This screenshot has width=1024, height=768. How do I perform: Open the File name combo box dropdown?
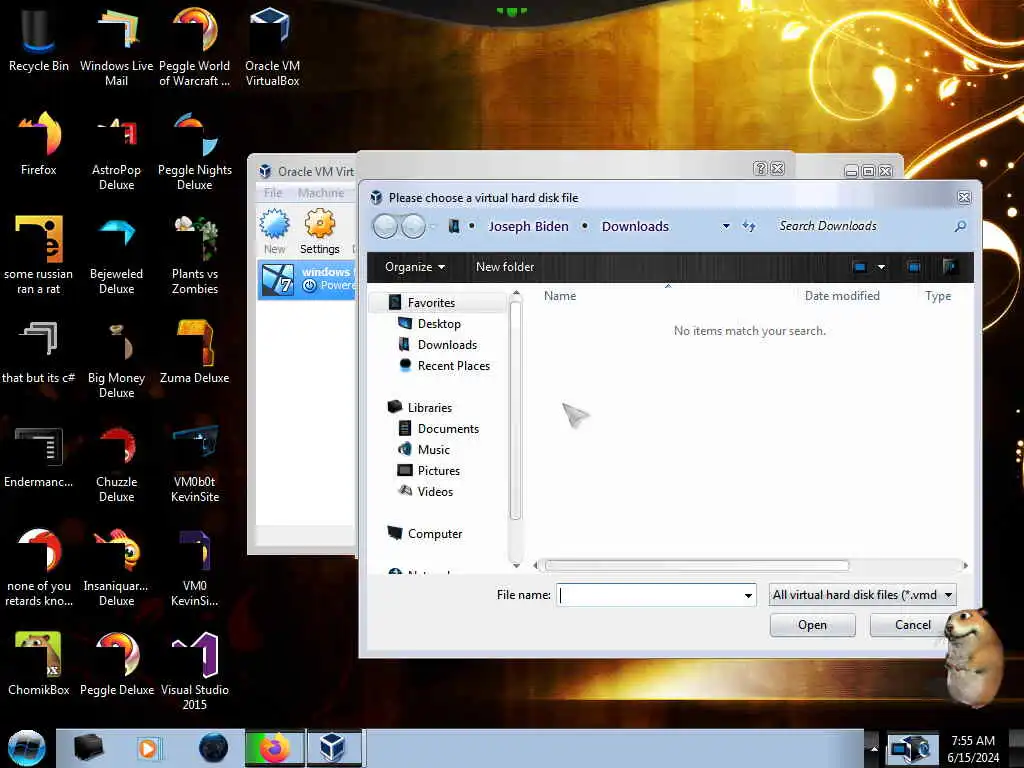(x=748, y=595)
